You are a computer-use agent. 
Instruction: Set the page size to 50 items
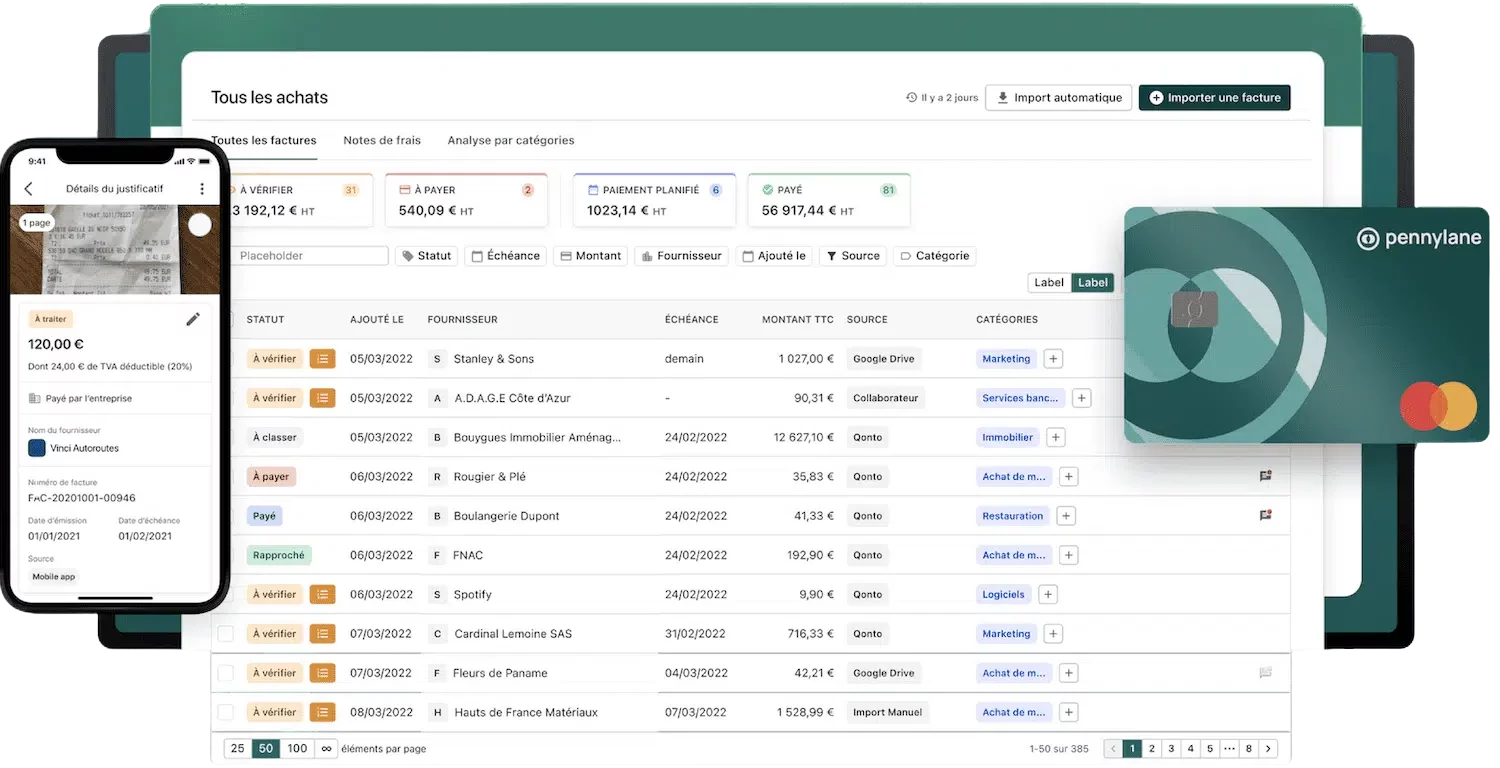pyautogui.click(x=266, y=748)
